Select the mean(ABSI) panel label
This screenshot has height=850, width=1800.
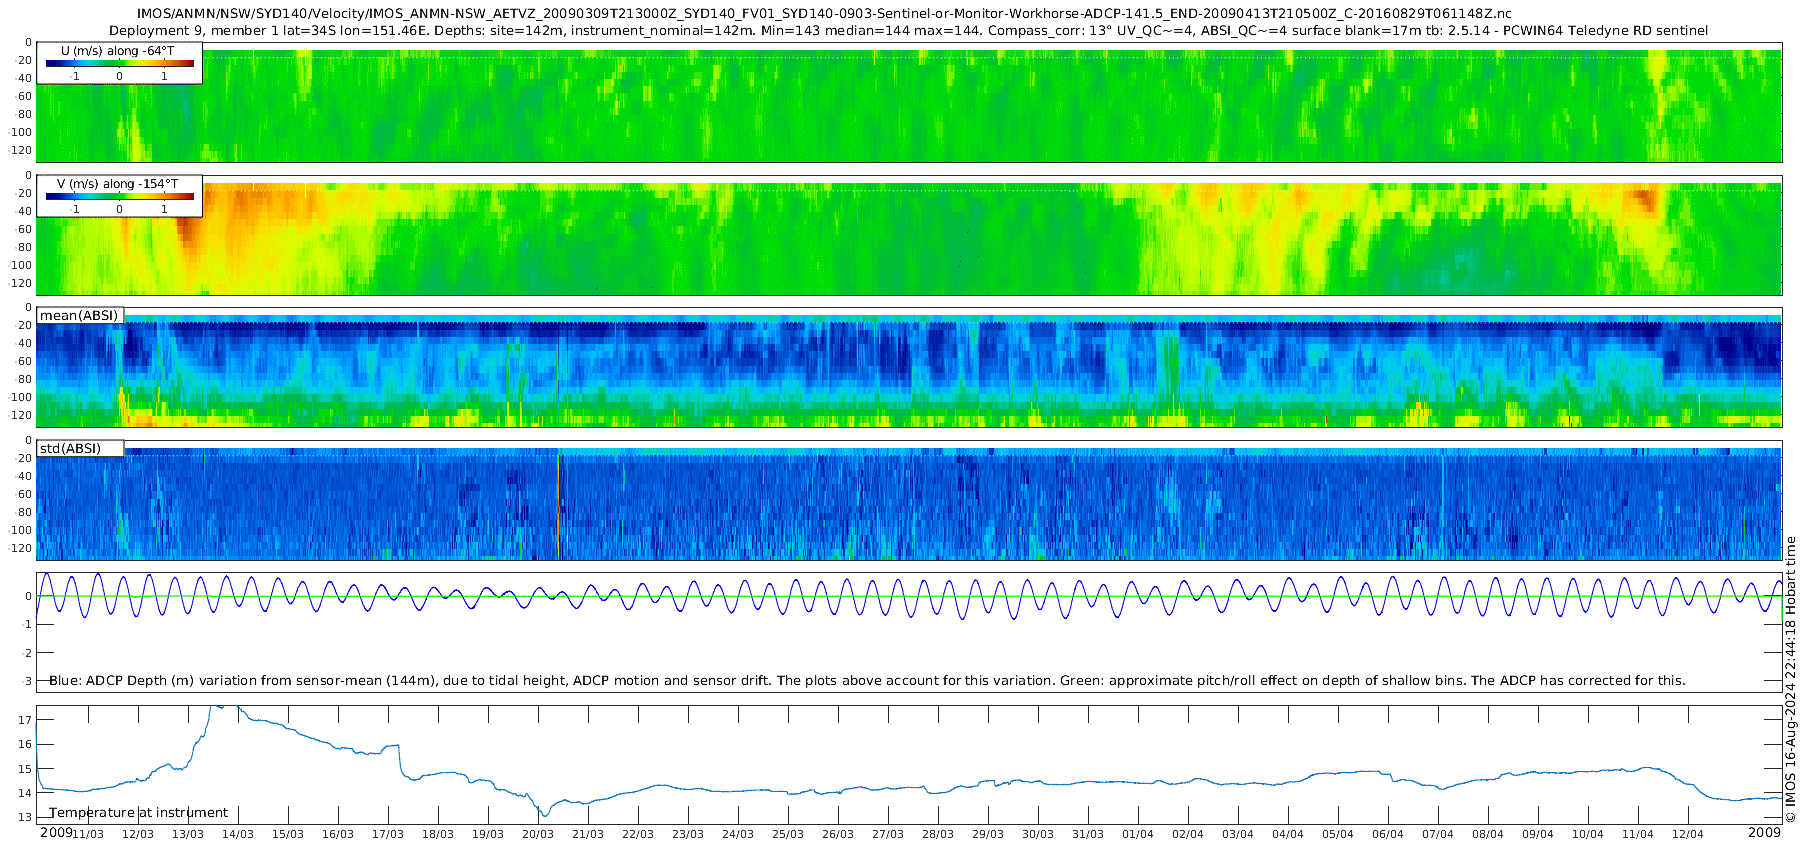point(79,315)
